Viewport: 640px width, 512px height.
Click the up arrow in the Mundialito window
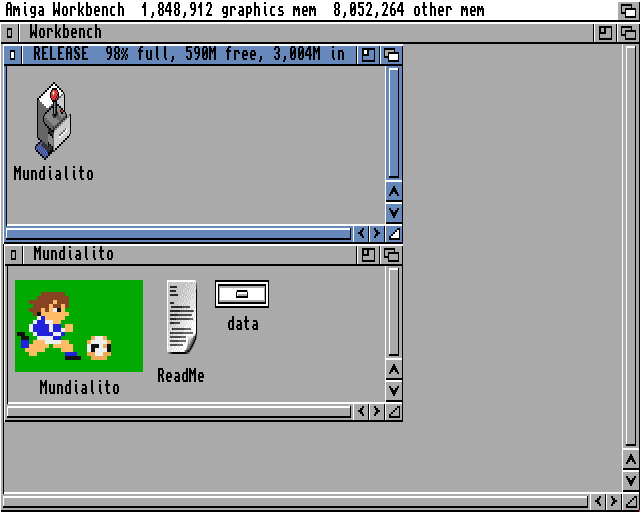394,370
